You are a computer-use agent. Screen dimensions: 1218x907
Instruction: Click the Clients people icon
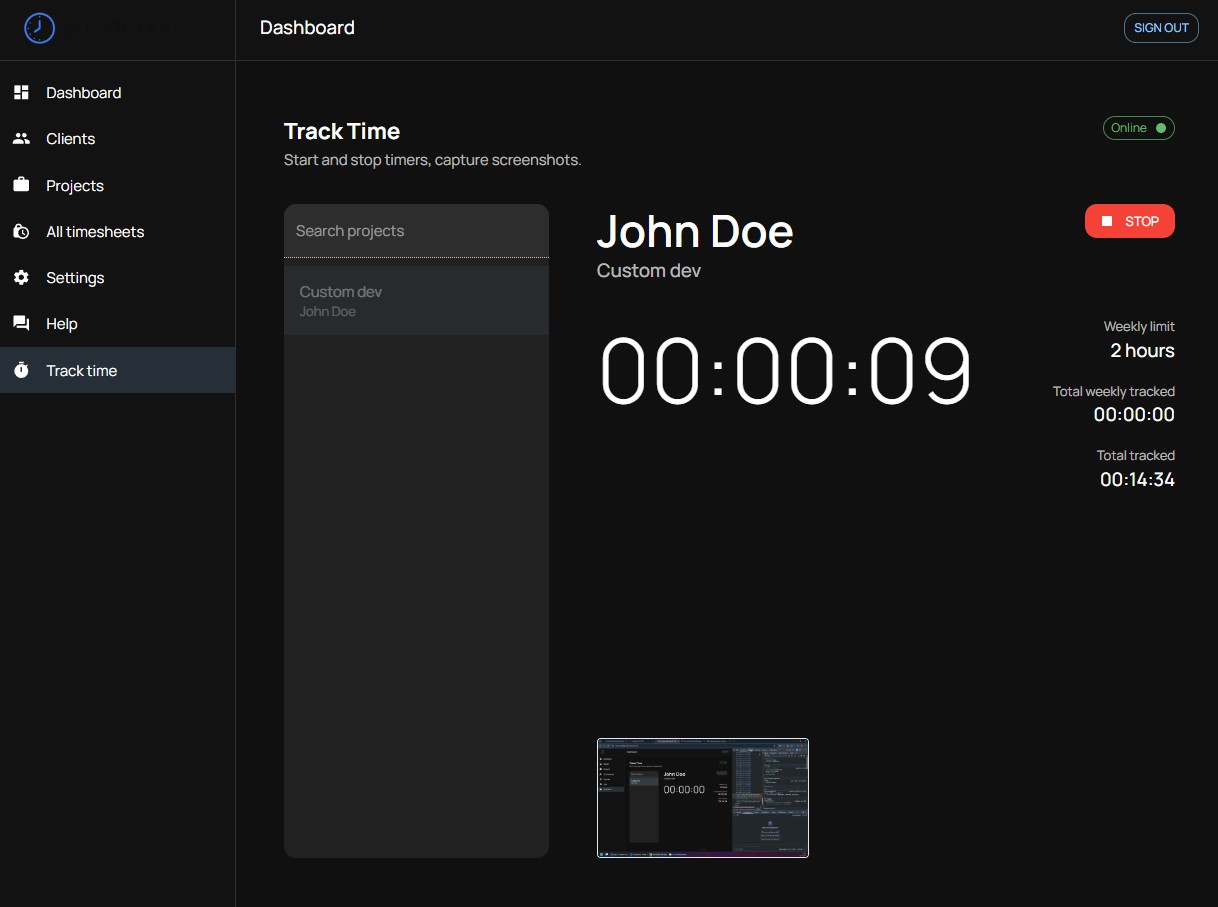tap(21, 139)
